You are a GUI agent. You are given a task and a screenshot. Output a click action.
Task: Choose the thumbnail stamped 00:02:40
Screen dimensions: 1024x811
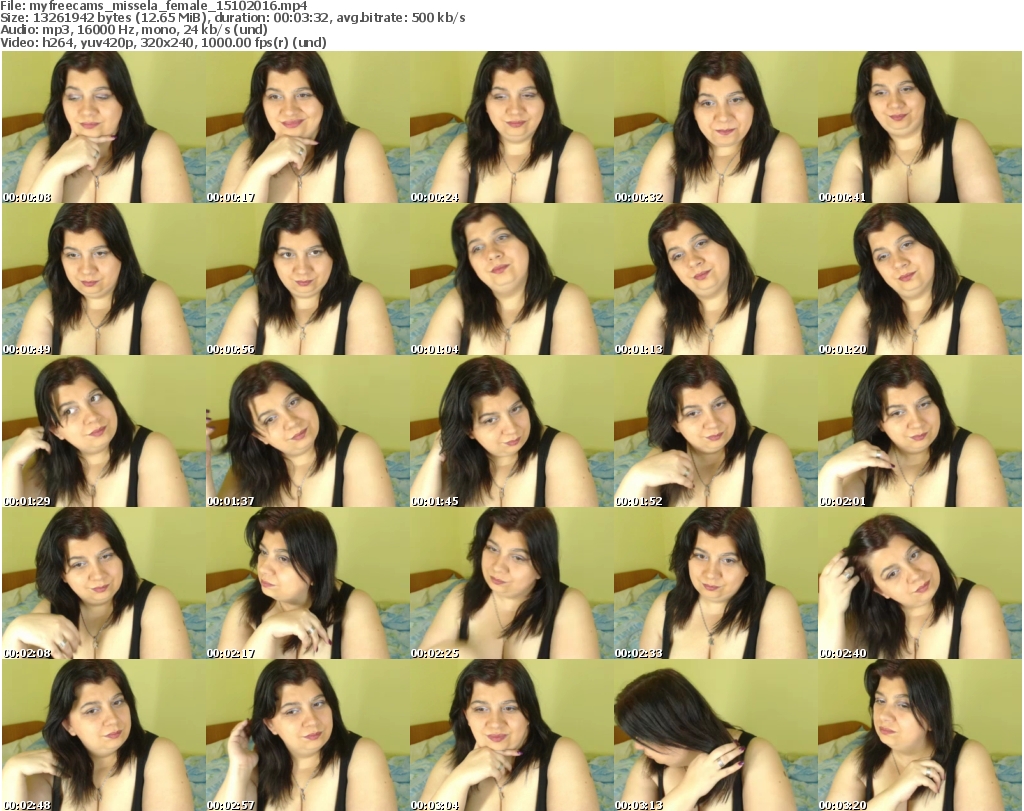click(x=920, y=583)
